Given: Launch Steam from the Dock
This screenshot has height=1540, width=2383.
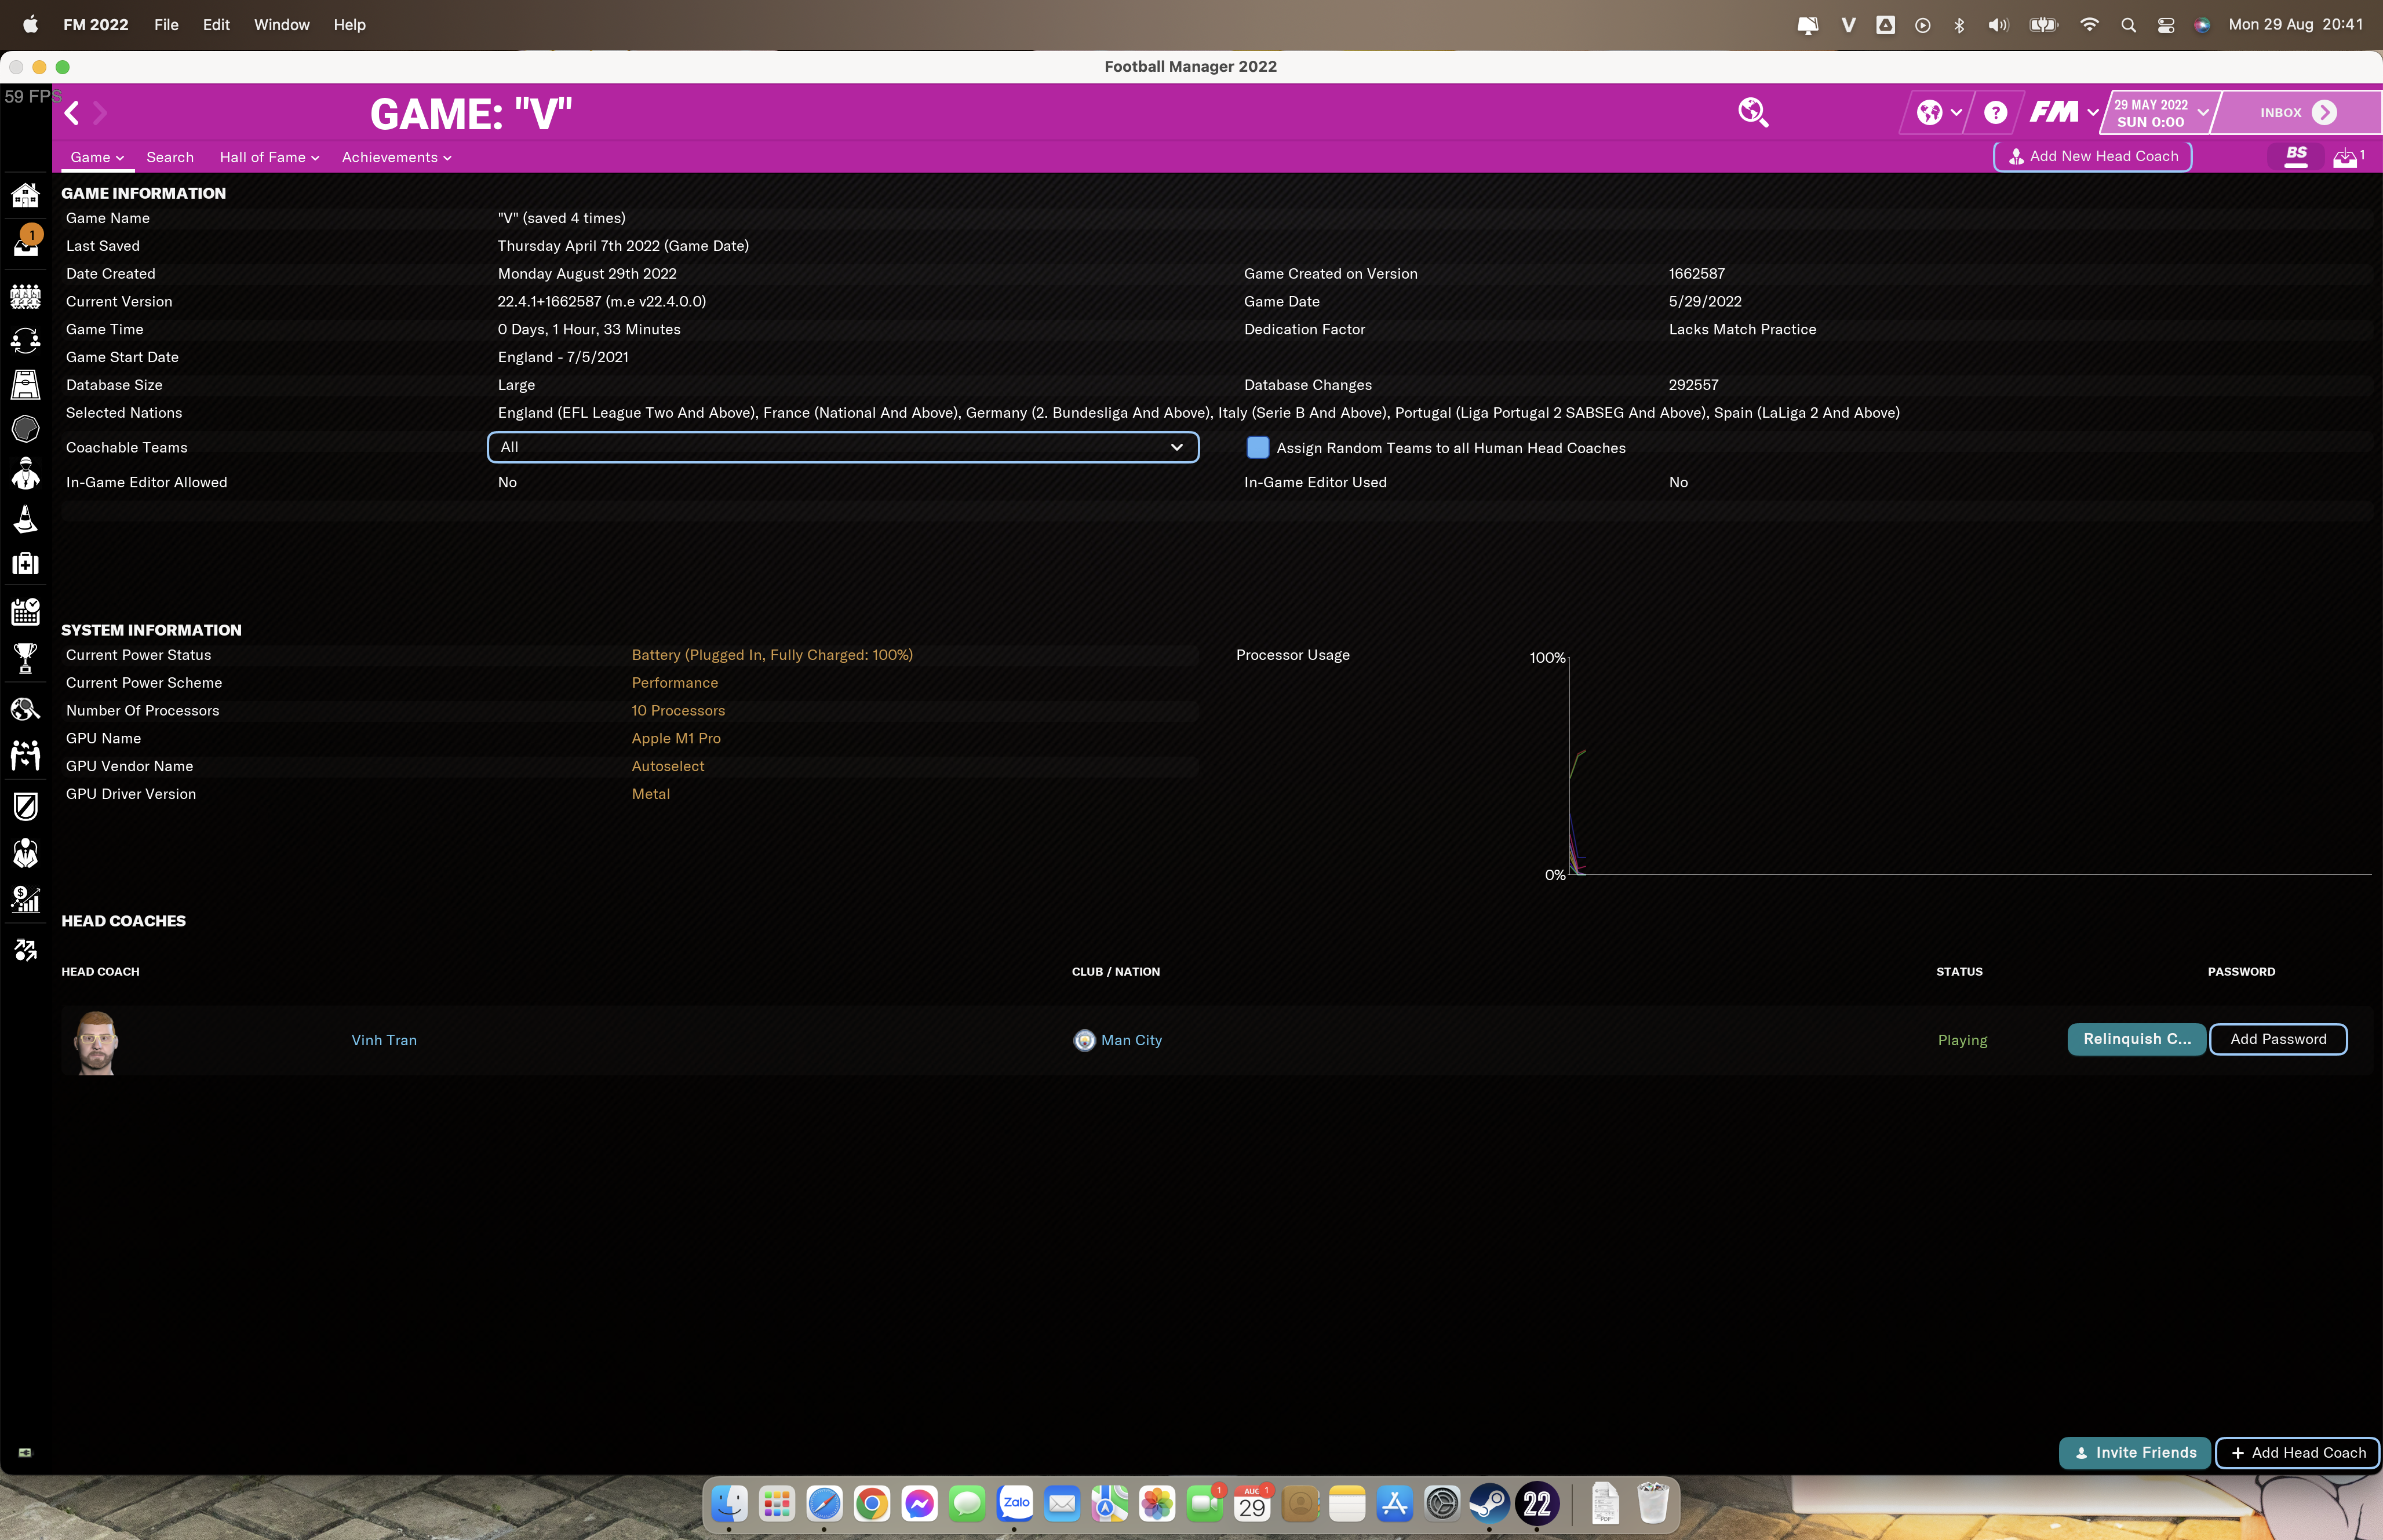Looking at the screenshot, I should click(x=1489, y=1503).
